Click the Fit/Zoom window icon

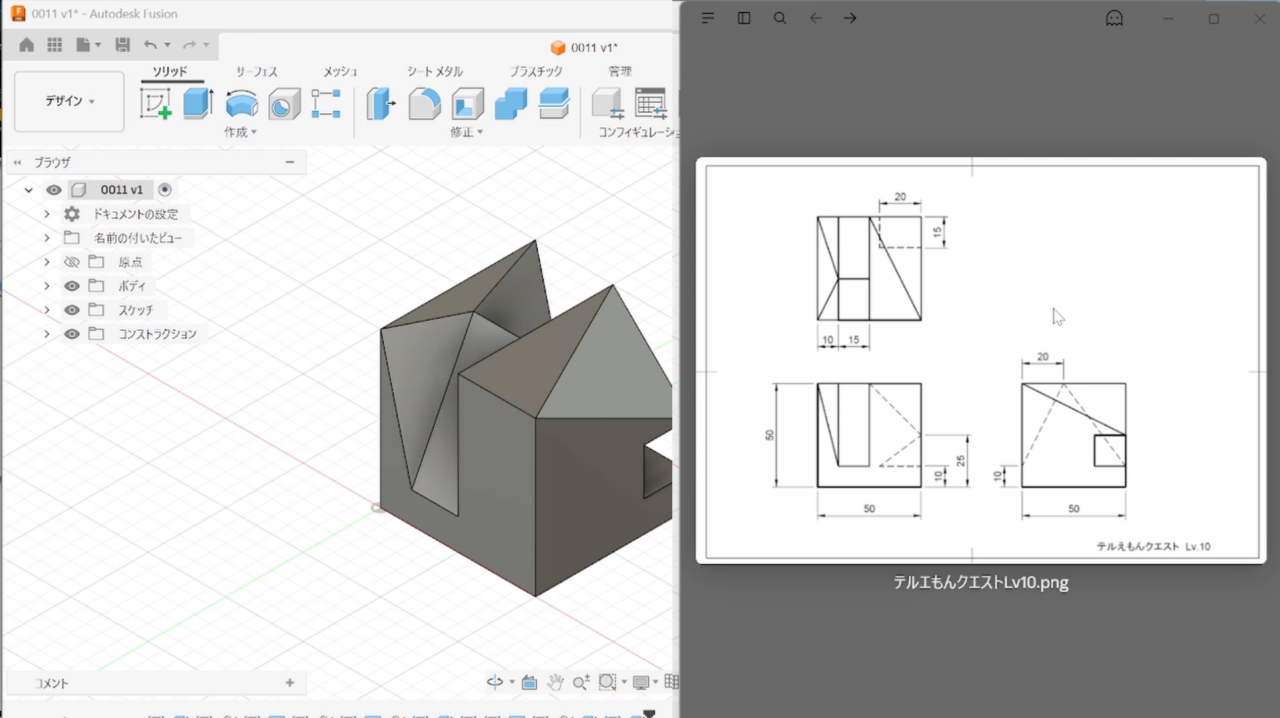607,682
